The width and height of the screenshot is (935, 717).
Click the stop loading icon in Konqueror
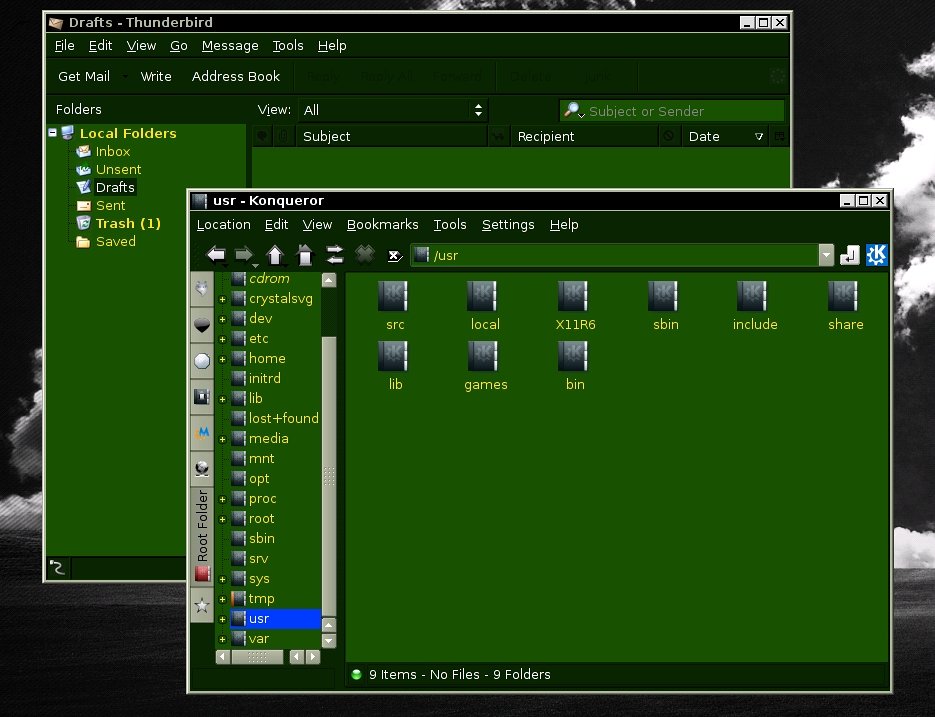(x=365, y=255)
